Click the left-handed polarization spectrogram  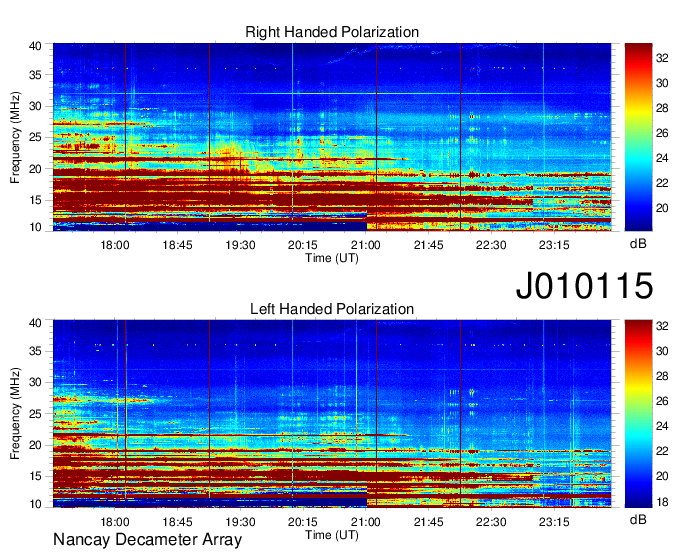[332, 414]
